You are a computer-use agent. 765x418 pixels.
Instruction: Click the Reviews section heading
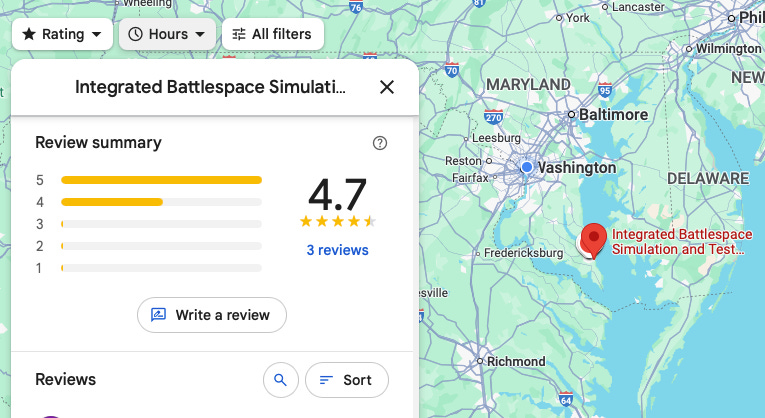(x=65, y=379)
